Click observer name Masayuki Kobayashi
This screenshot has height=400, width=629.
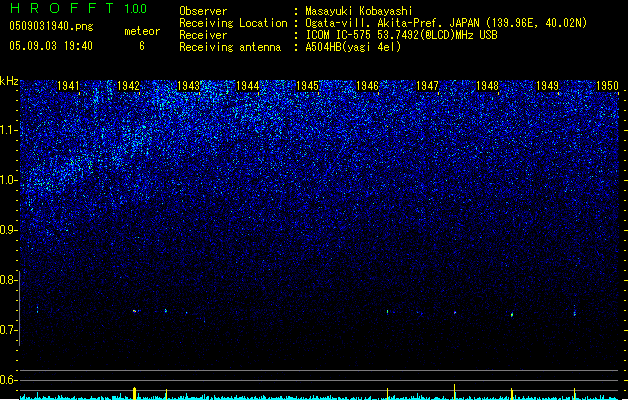pyautogui.click(x=359, y=11)
